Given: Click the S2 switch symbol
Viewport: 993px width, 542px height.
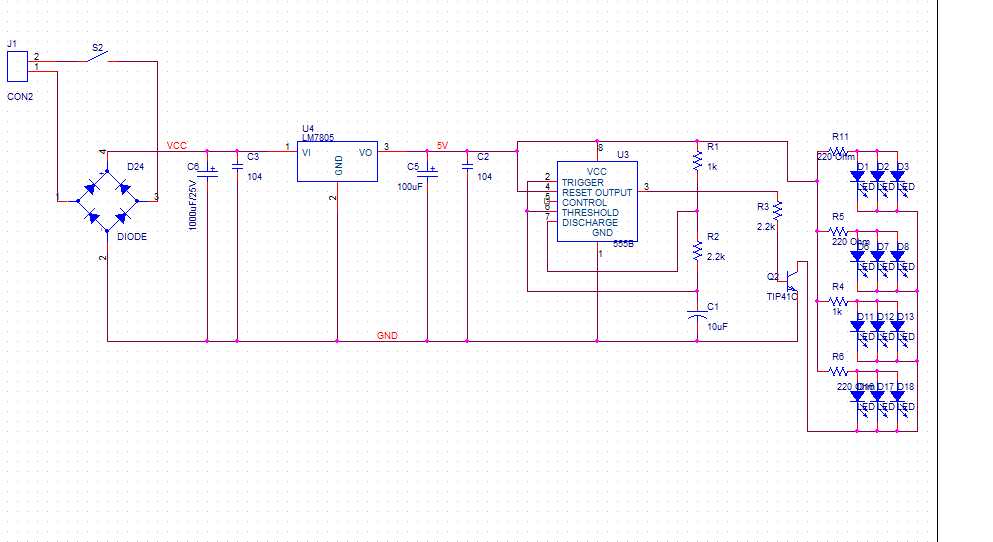Looking at the screenshot, I should (x=97, y=58).
